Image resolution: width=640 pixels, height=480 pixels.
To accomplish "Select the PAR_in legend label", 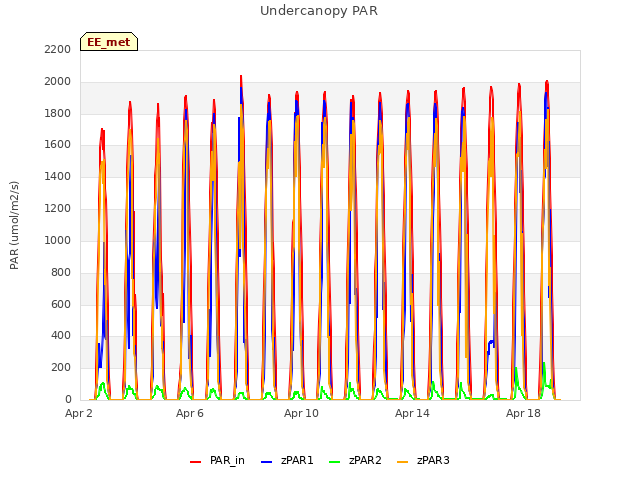I will [x=227, y=460].
